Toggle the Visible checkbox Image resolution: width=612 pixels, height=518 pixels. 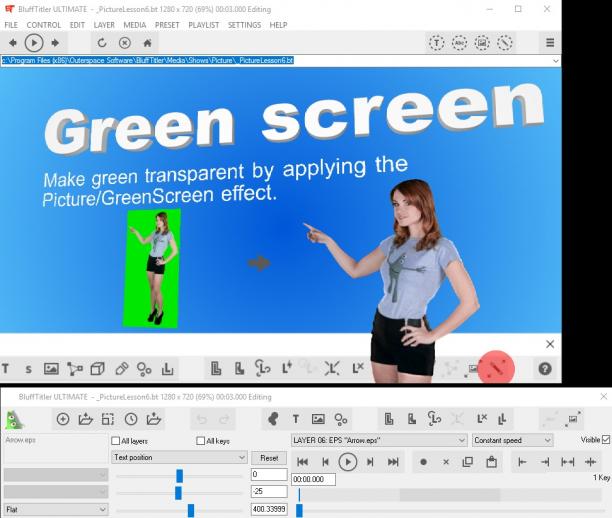click(x=606, y=440)
